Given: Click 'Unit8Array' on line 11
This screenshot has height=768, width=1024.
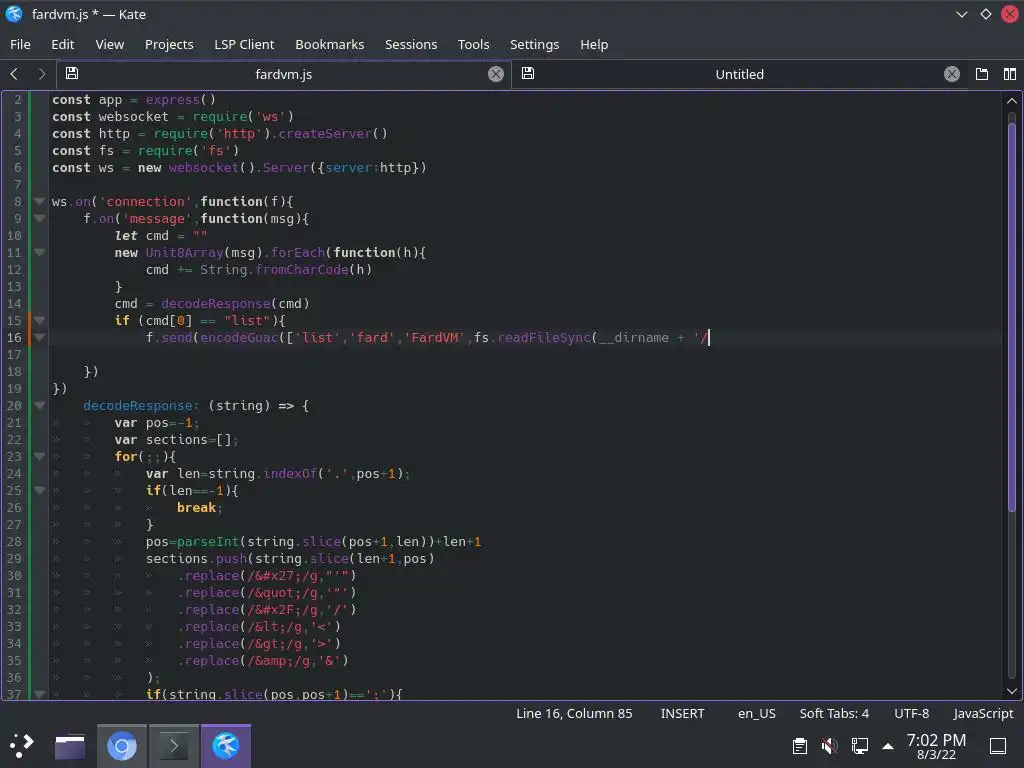Looking at the screenshot, I should coord(184,252).
